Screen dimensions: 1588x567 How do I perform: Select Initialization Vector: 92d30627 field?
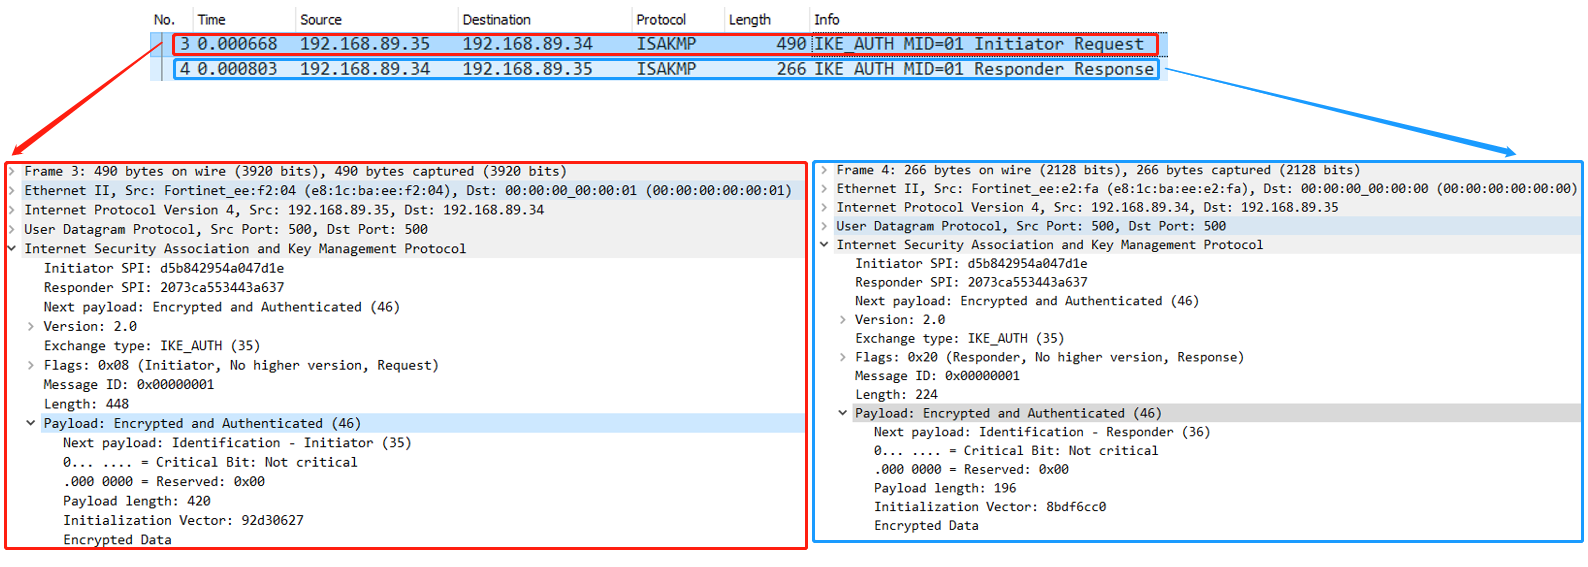[x=183, y=521]
